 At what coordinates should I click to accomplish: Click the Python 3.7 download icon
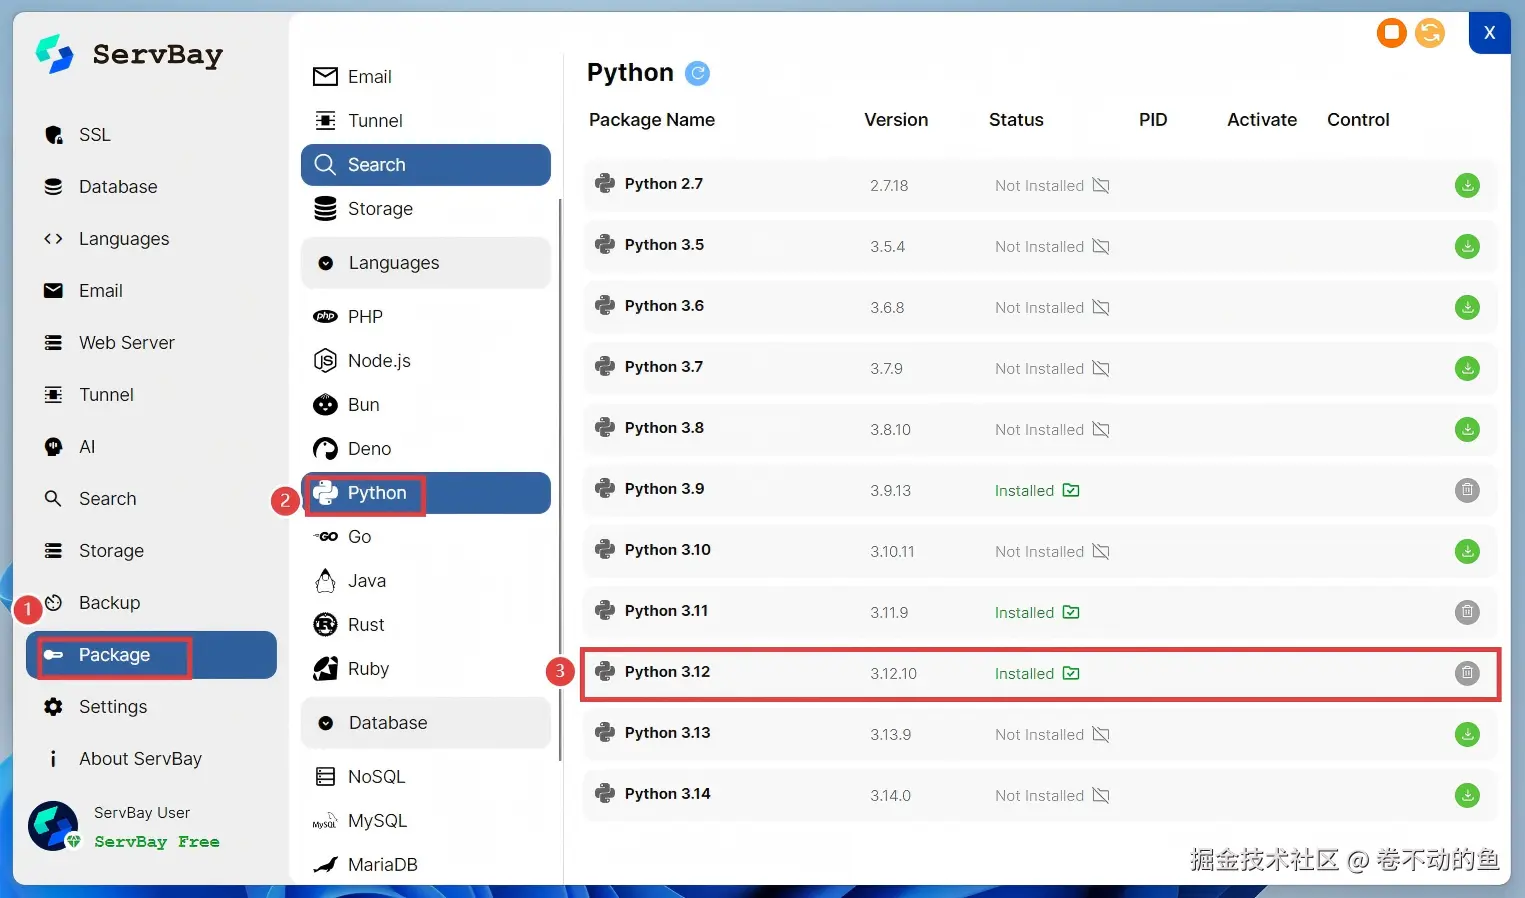pos(1467,368)
